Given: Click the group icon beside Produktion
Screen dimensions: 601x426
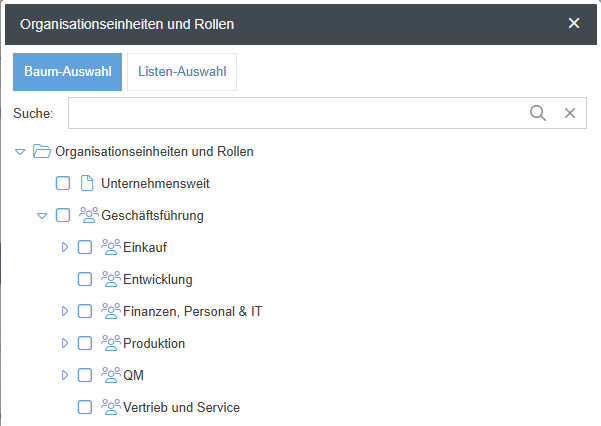Looking at the screenshot, I should click(111, 343).
